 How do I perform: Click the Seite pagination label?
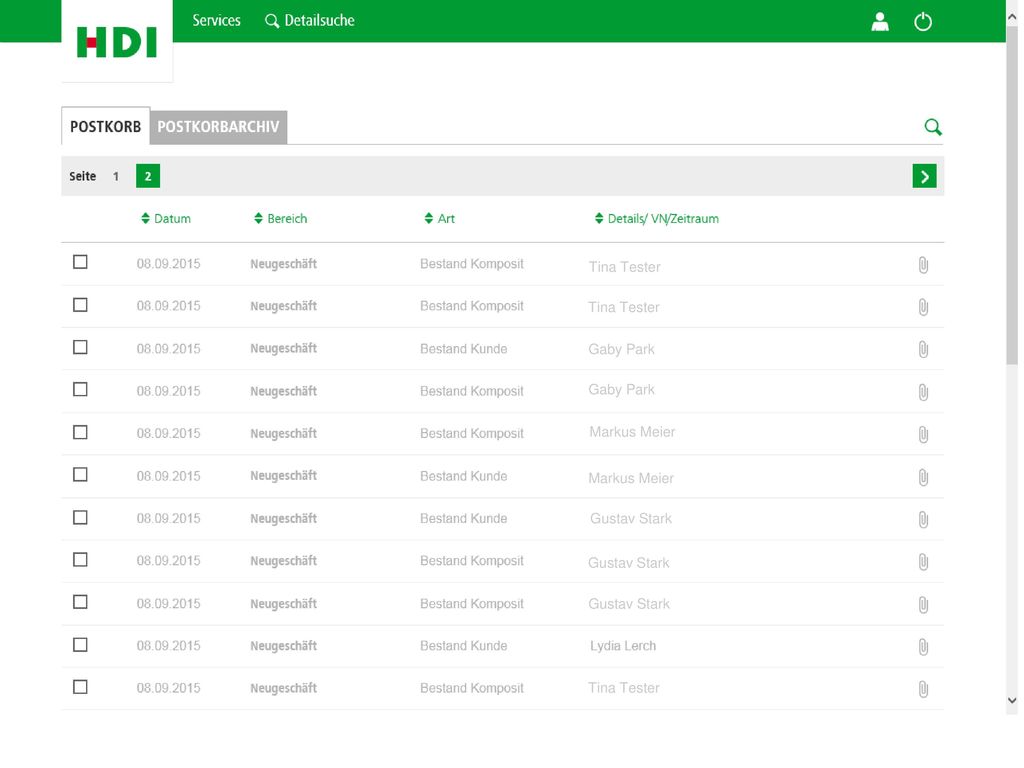pos(82,176)
